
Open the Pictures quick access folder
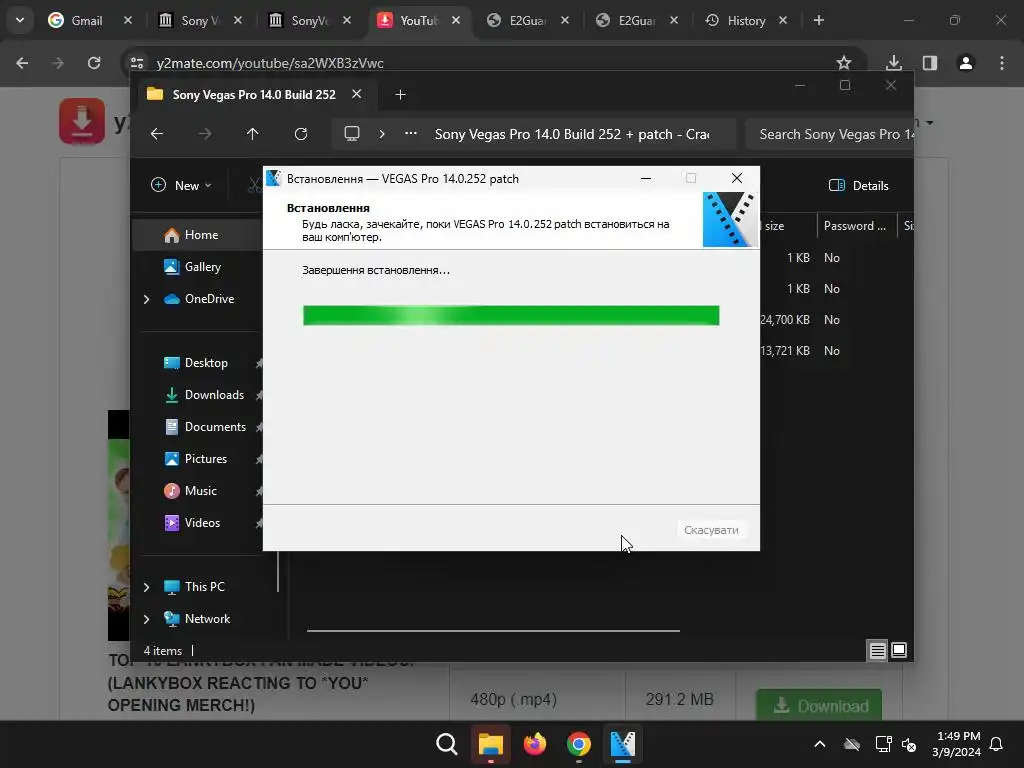(206, 459)
